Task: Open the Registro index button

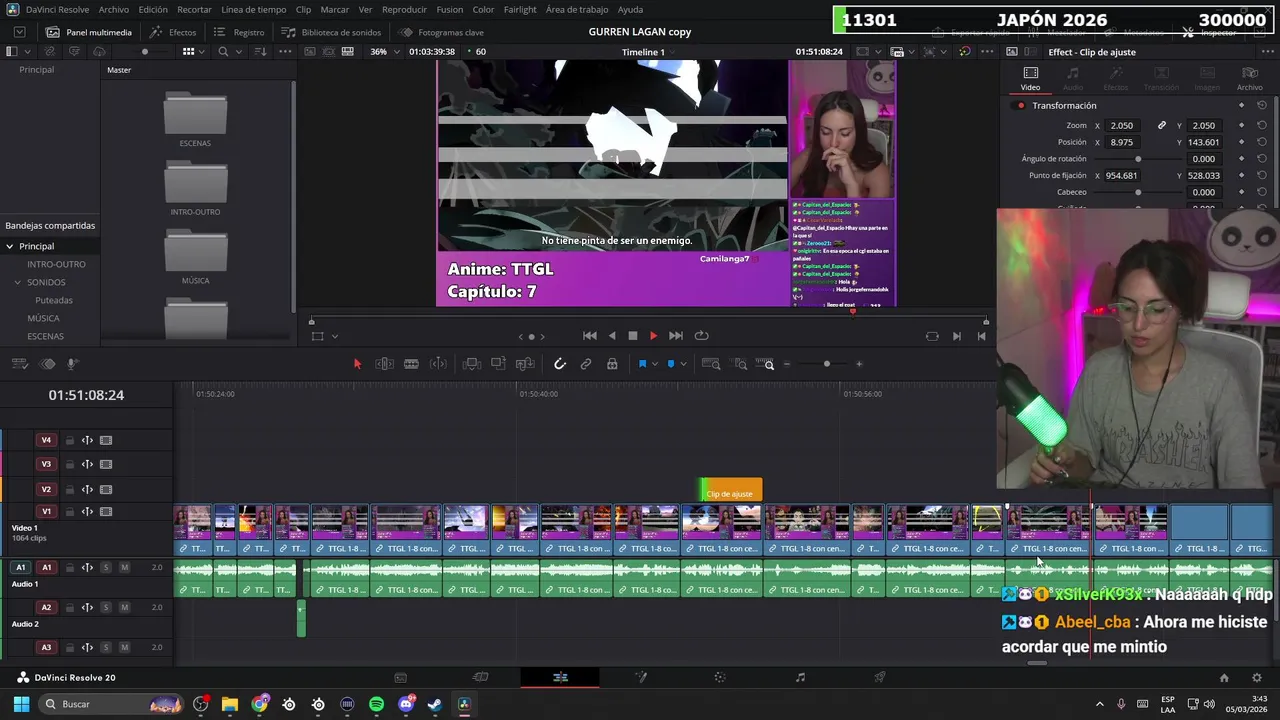Action: [239, 32]
